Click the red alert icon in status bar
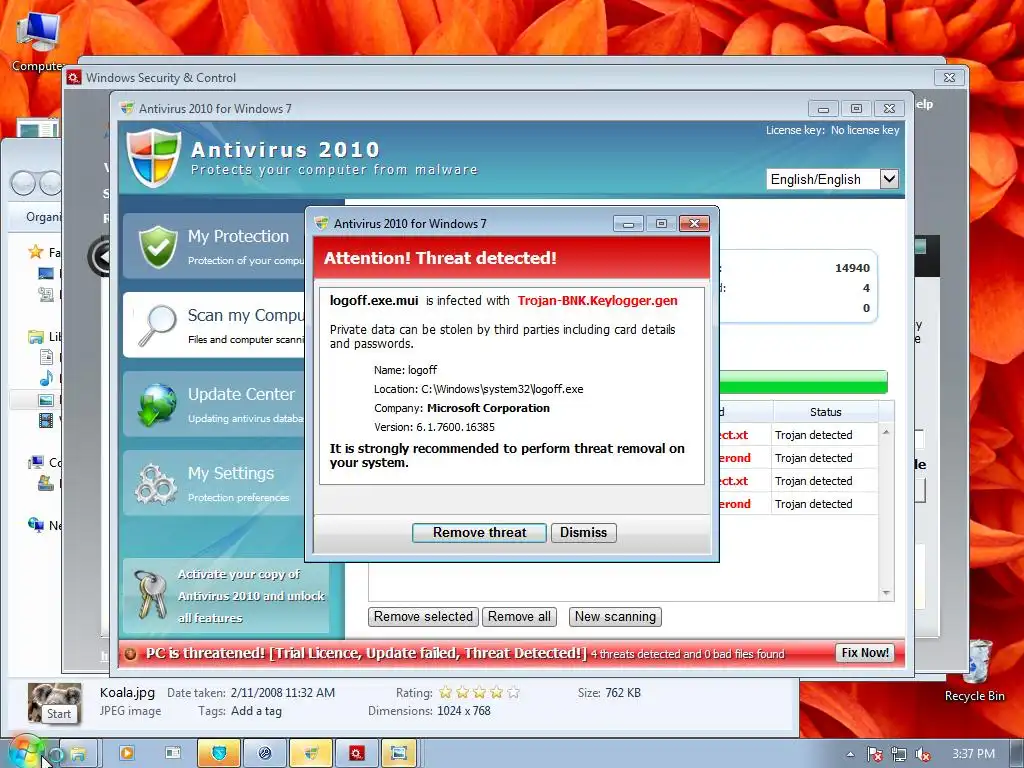Screen dimensions: 1024x768 tap(131, 654)
